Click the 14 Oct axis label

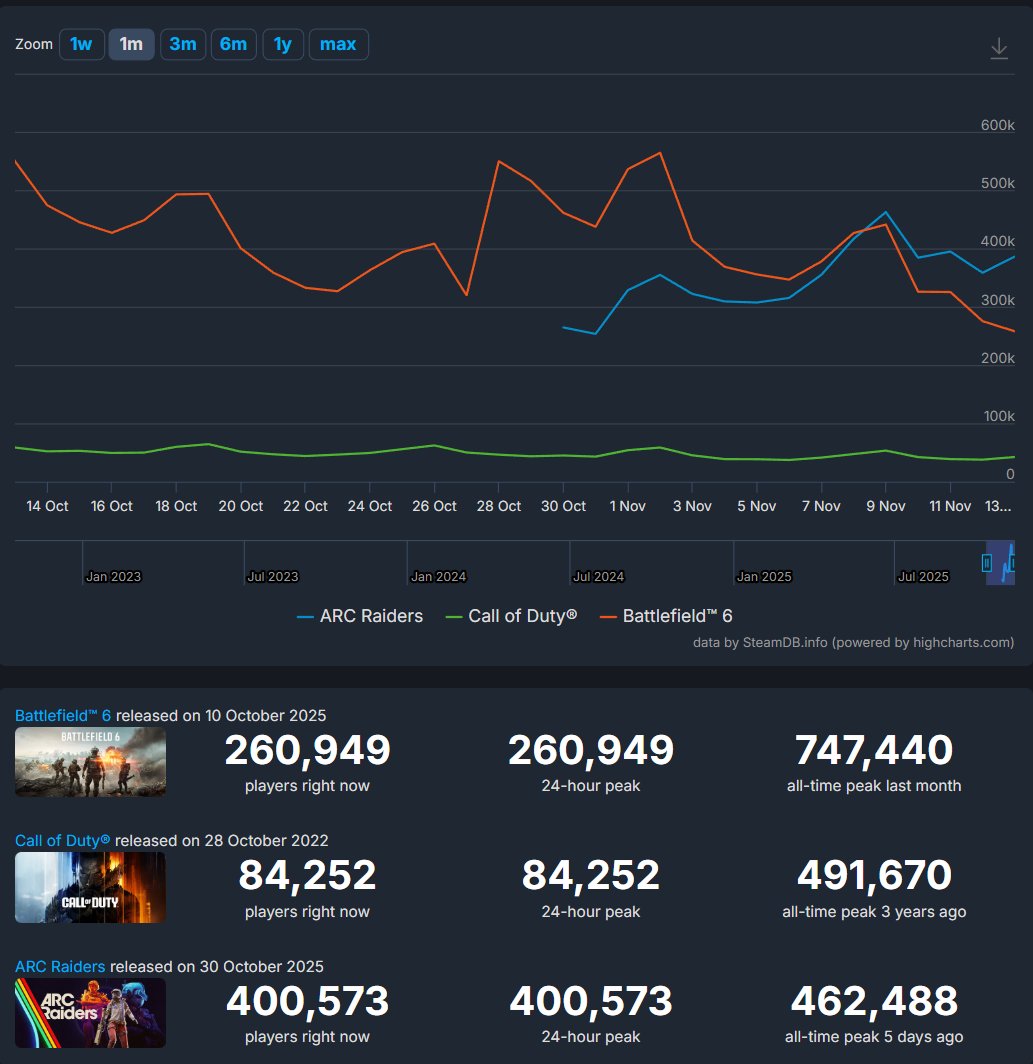(x=48, y=506)
